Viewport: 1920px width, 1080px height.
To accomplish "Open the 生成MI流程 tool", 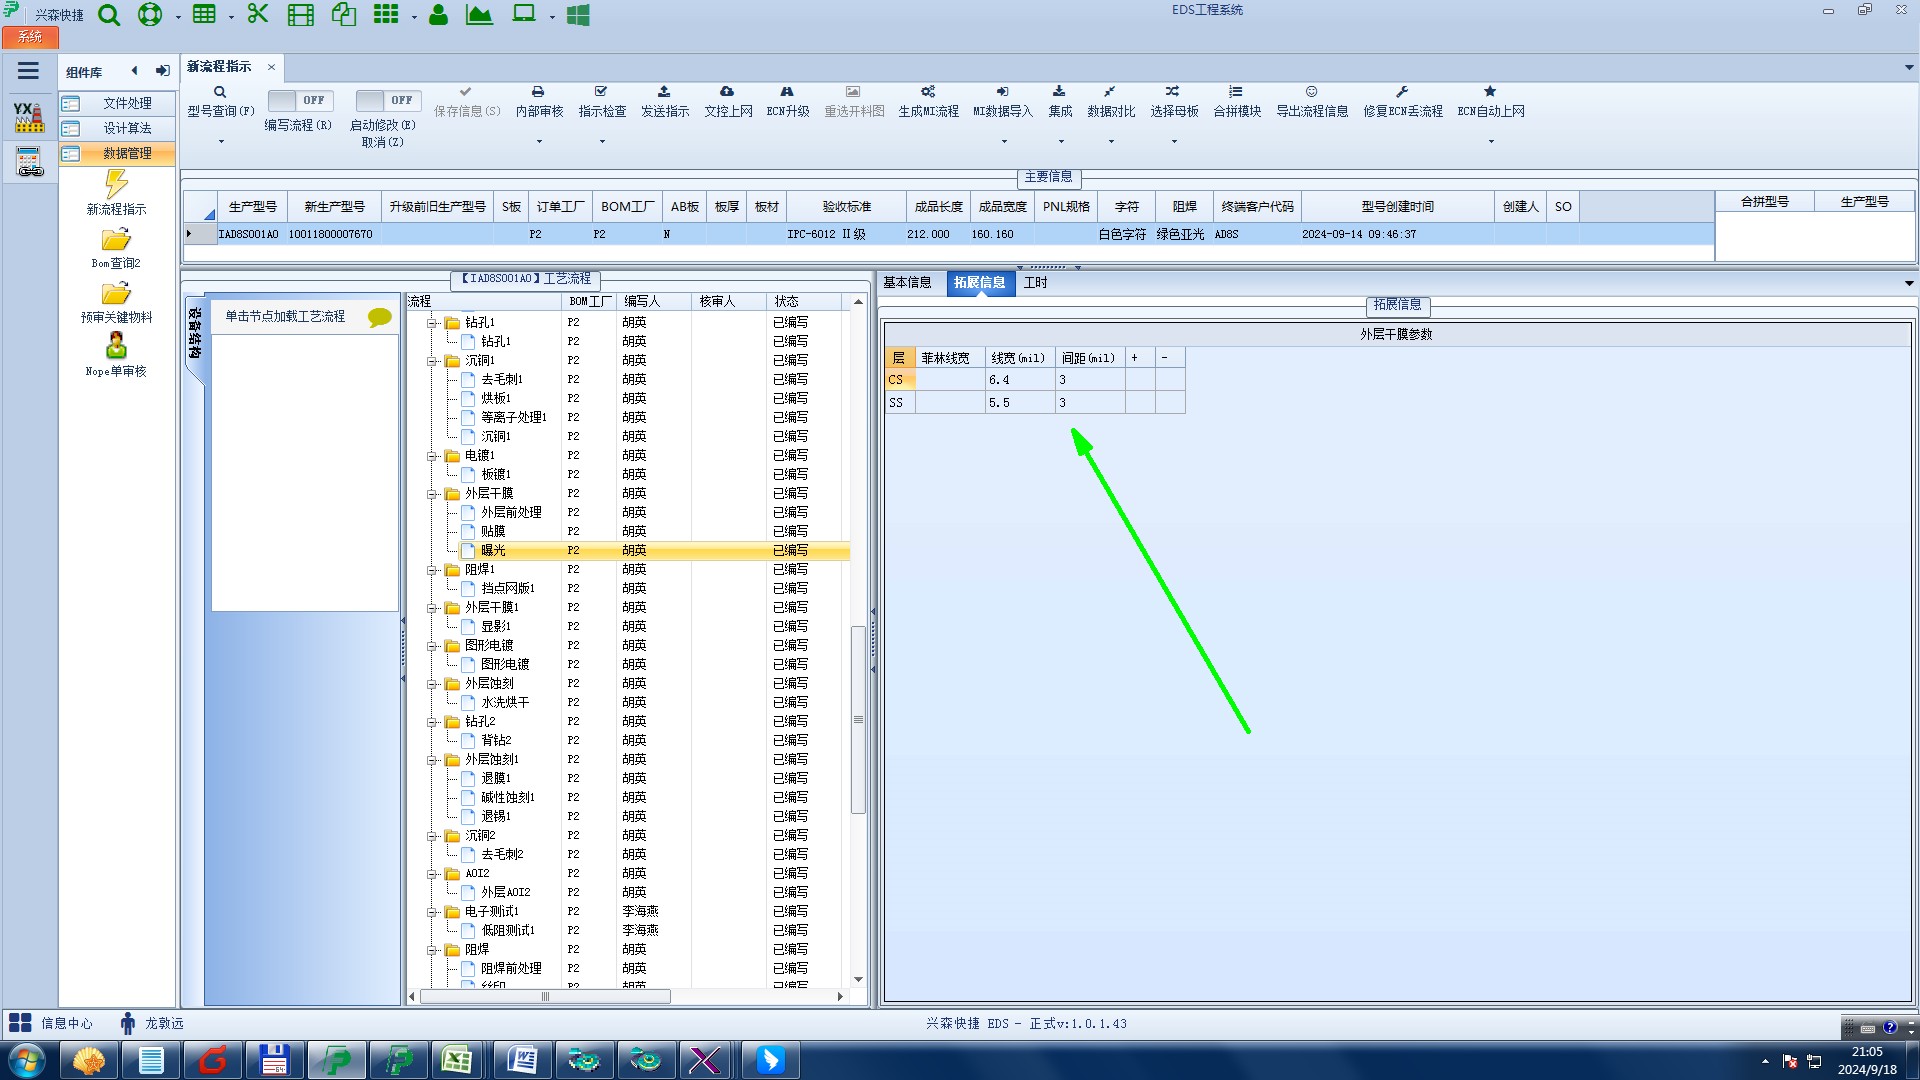I will 927,92.
